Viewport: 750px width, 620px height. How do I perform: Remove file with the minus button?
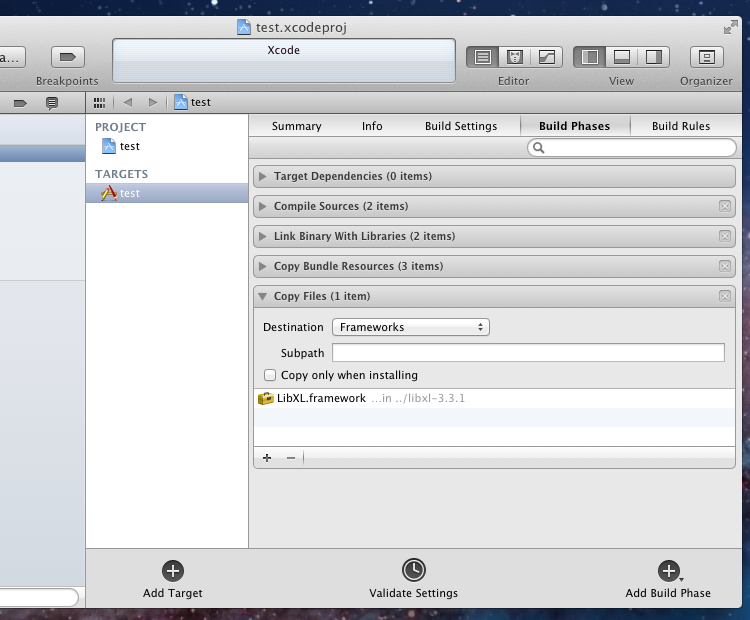[x=290, y=458]
